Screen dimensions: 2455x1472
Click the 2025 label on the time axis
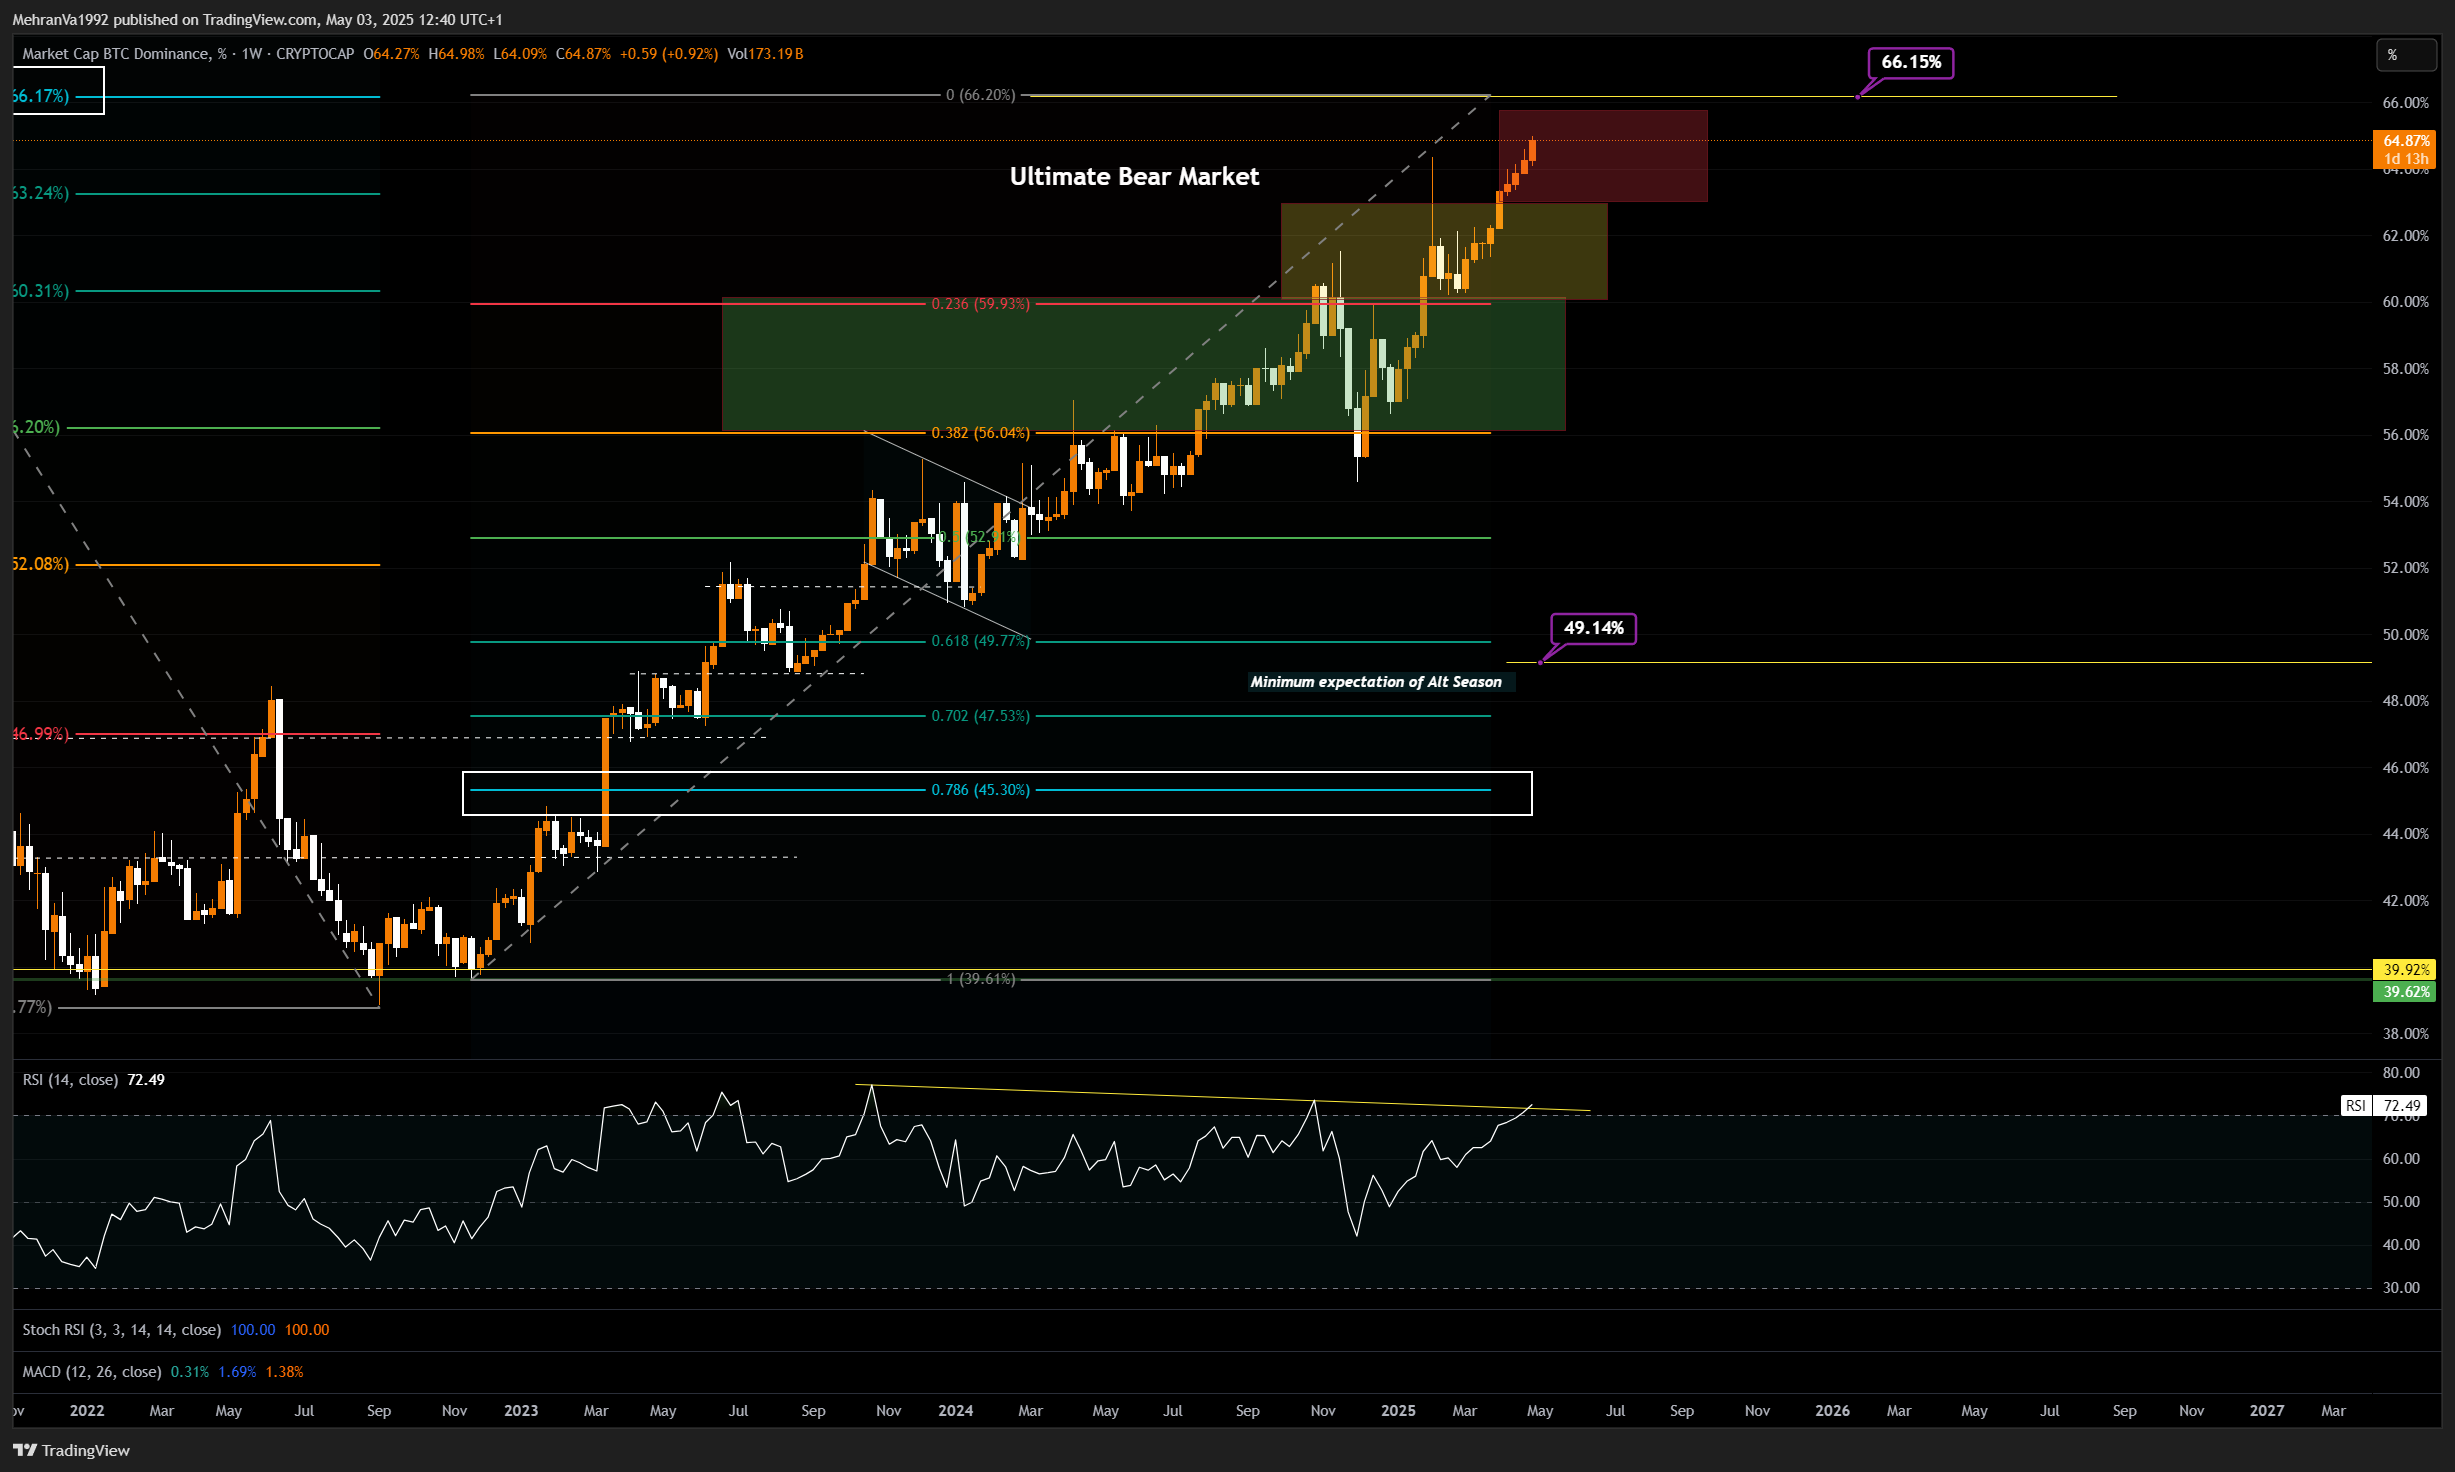1397,1411
